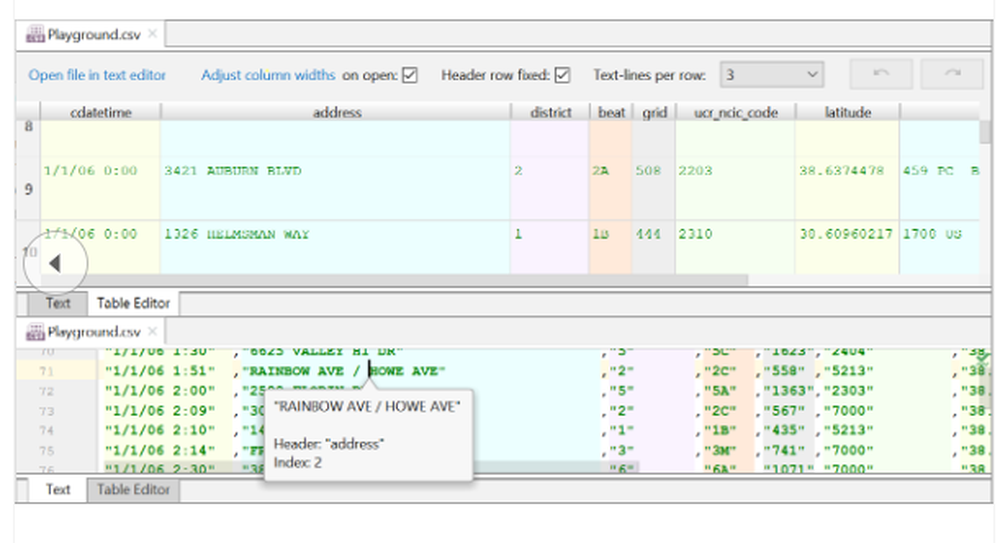Select row number 9 header

[28, 189]
